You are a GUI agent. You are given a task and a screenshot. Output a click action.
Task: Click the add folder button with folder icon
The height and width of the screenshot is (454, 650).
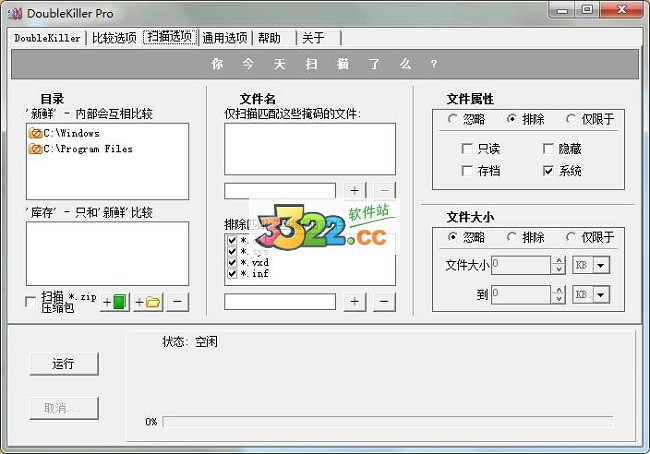148,302
